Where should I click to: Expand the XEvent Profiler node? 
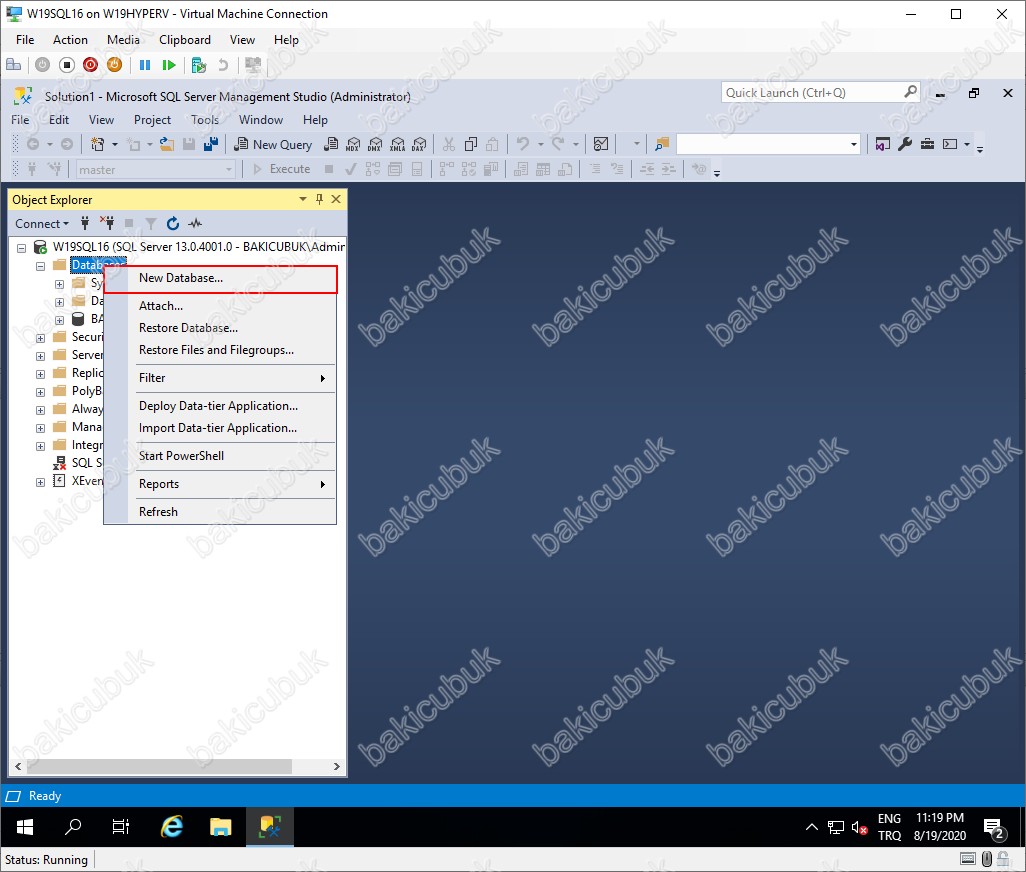[41, 482]
